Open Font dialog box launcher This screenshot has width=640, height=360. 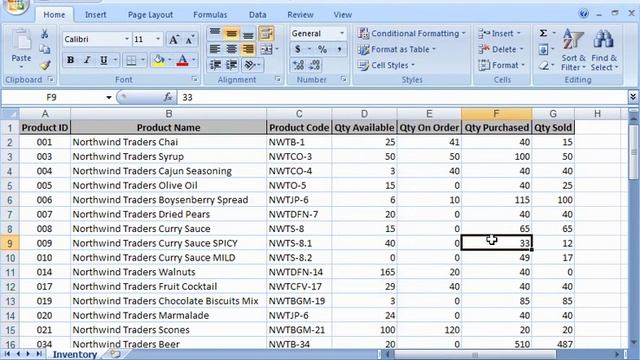pos(195,79)
